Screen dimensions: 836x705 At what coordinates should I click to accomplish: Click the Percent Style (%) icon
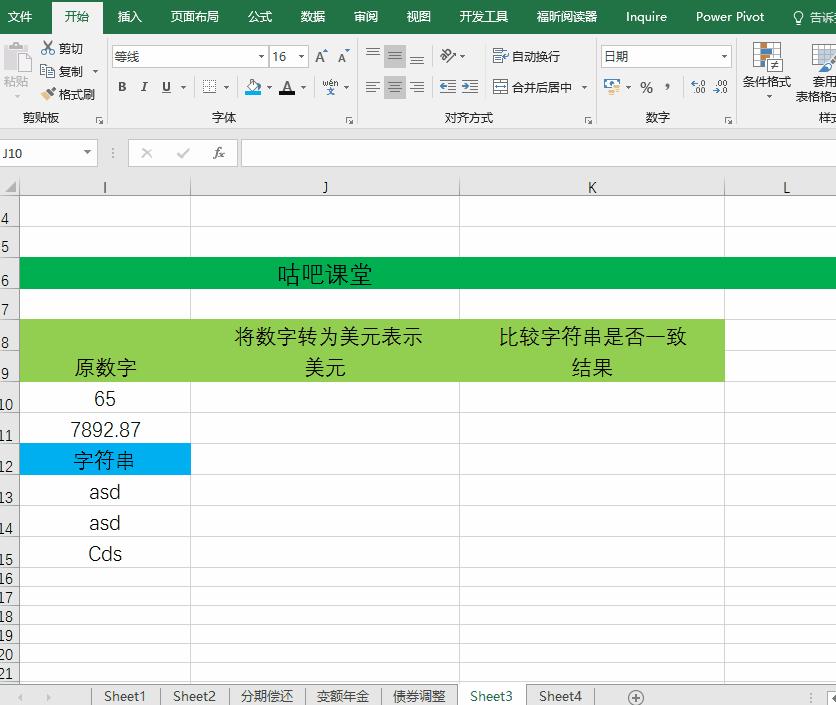[647, 87]
